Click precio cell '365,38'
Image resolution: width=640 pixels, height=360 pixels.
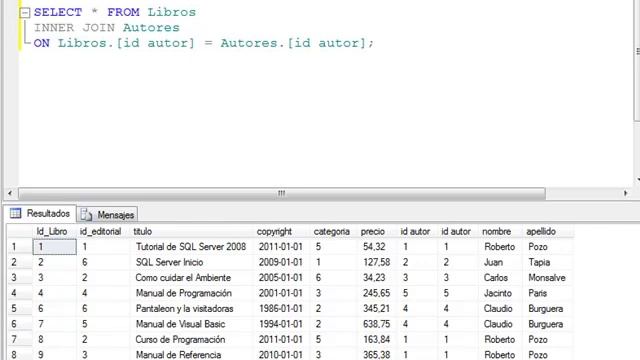point(376,355)
